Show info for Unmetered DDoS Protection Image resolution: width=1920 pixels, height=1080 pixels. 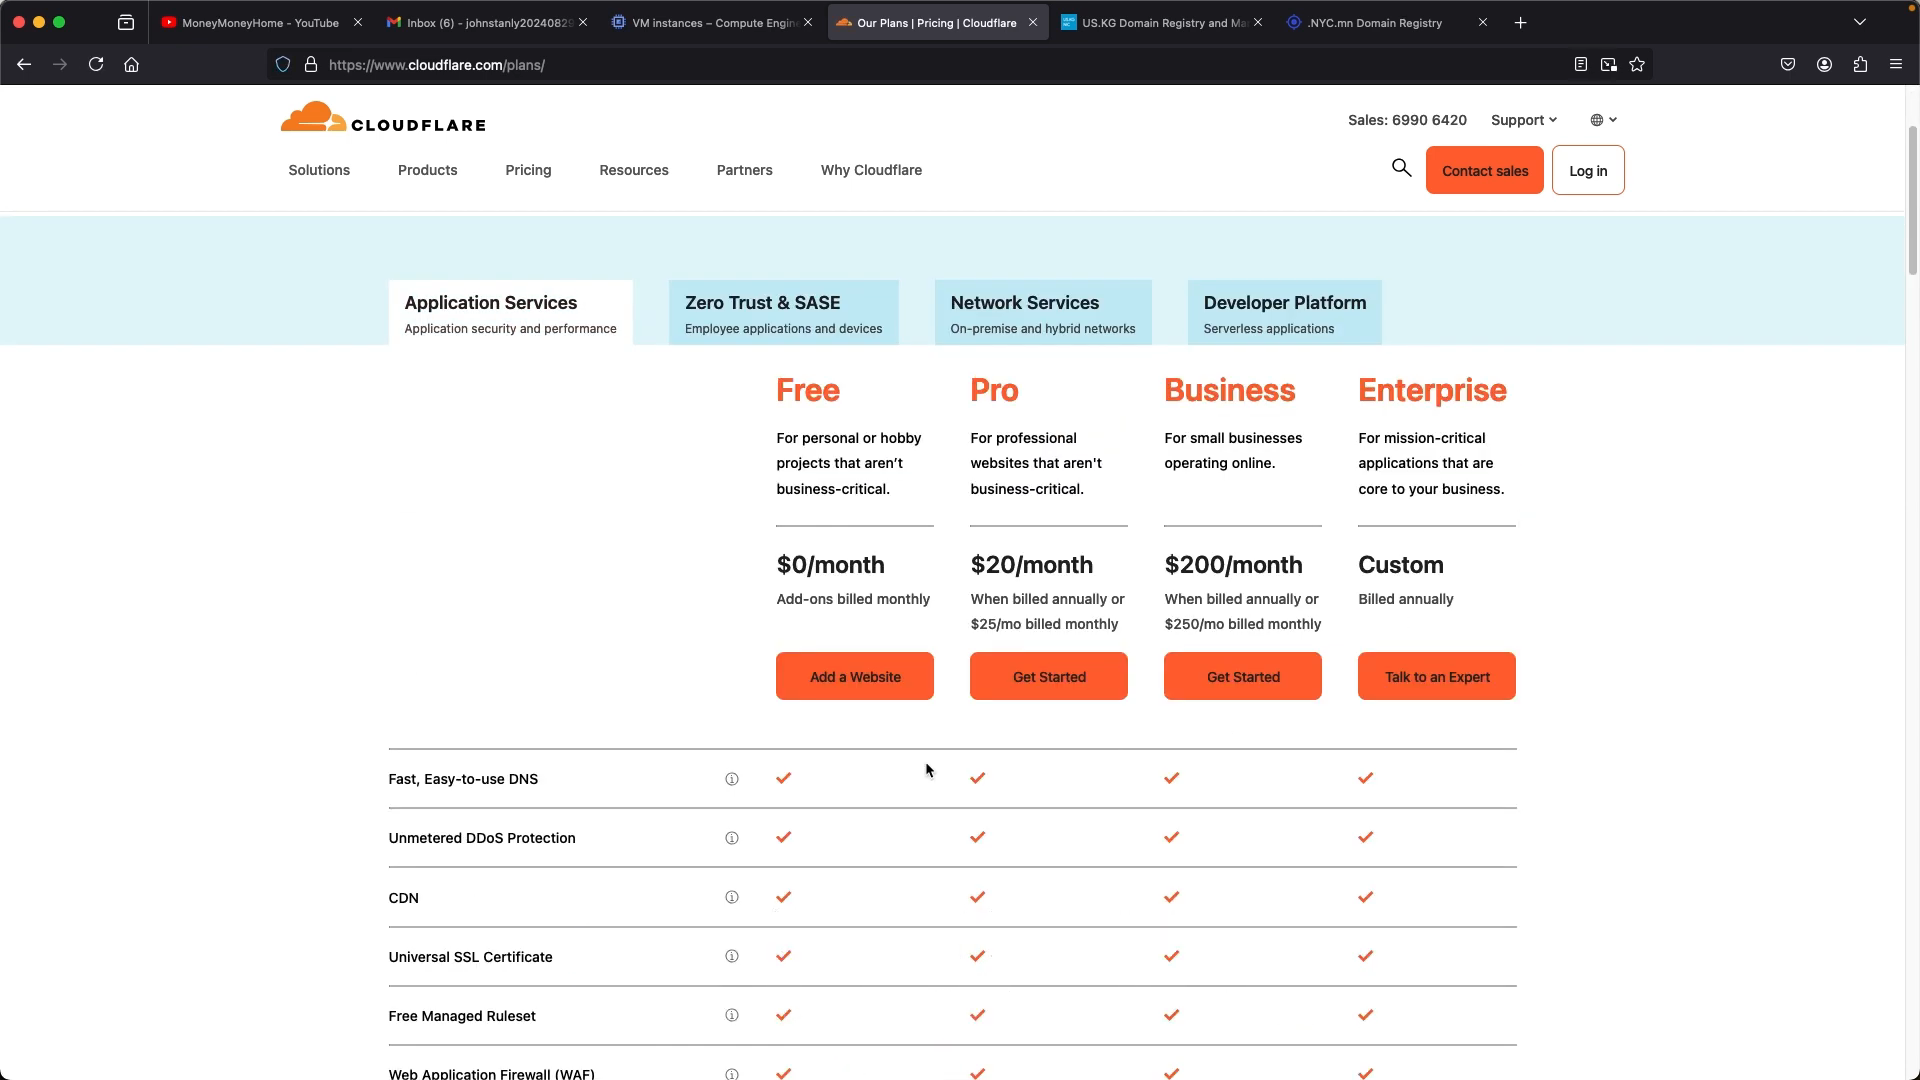pos(732,838)
